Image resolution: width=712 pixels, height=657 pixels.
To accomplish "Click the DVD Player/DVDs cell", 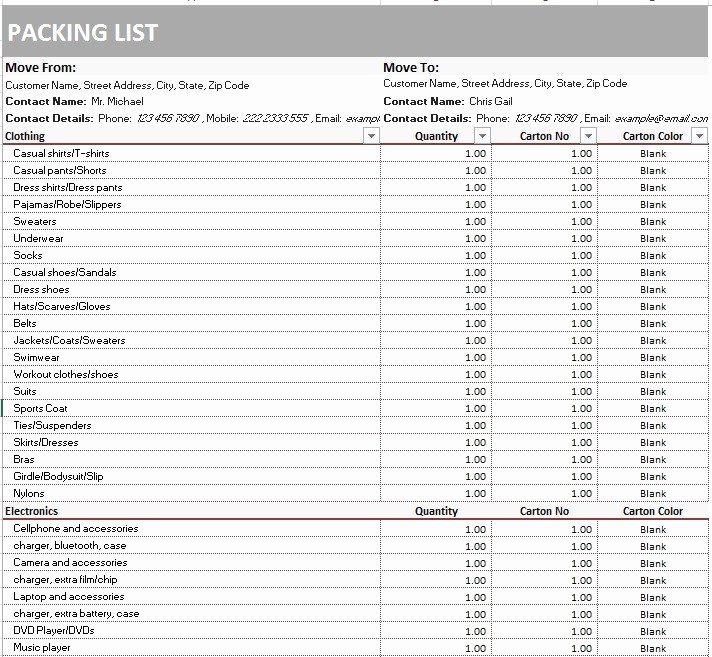I will 192,631.
